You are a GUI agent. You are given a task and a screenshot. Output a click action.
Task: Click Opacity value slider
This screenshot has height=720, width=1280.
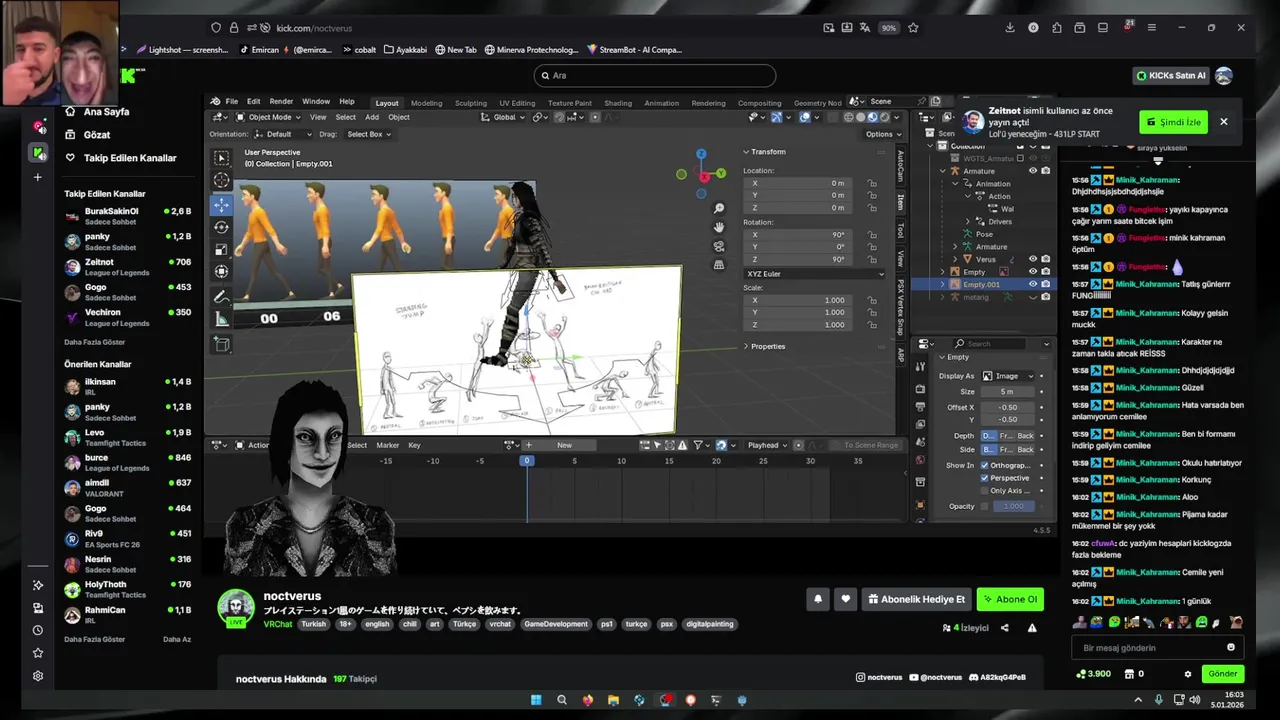[1014, 506]
